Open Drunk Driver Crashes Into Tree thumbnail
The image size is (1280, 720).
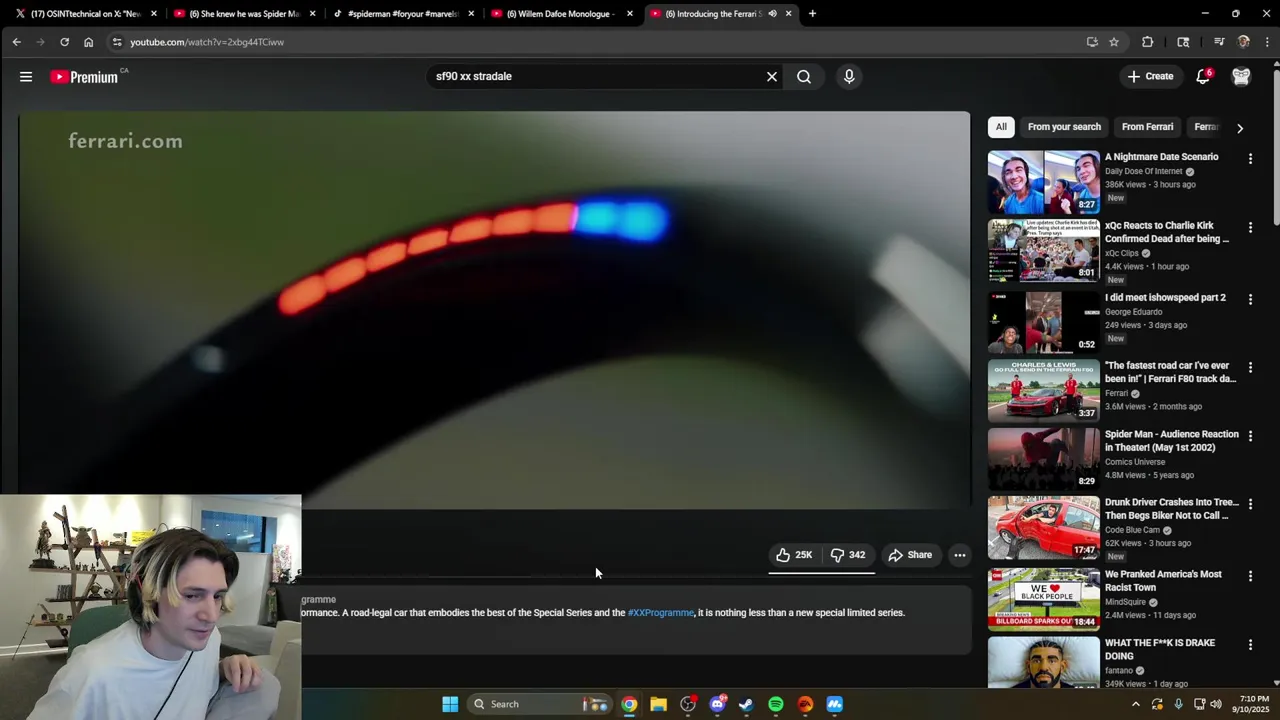pyautogui.click(x=1043, y=527)
